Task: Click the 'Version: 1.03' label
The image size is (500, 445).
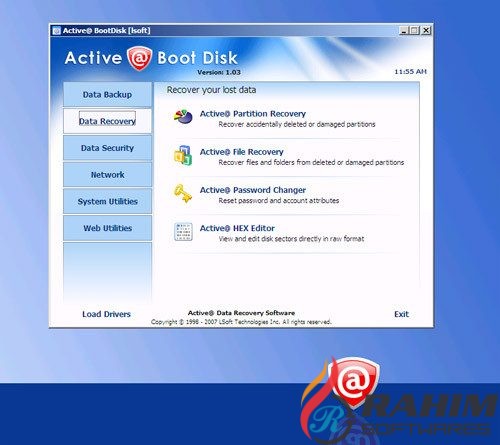Action: [x=219, y=72]
